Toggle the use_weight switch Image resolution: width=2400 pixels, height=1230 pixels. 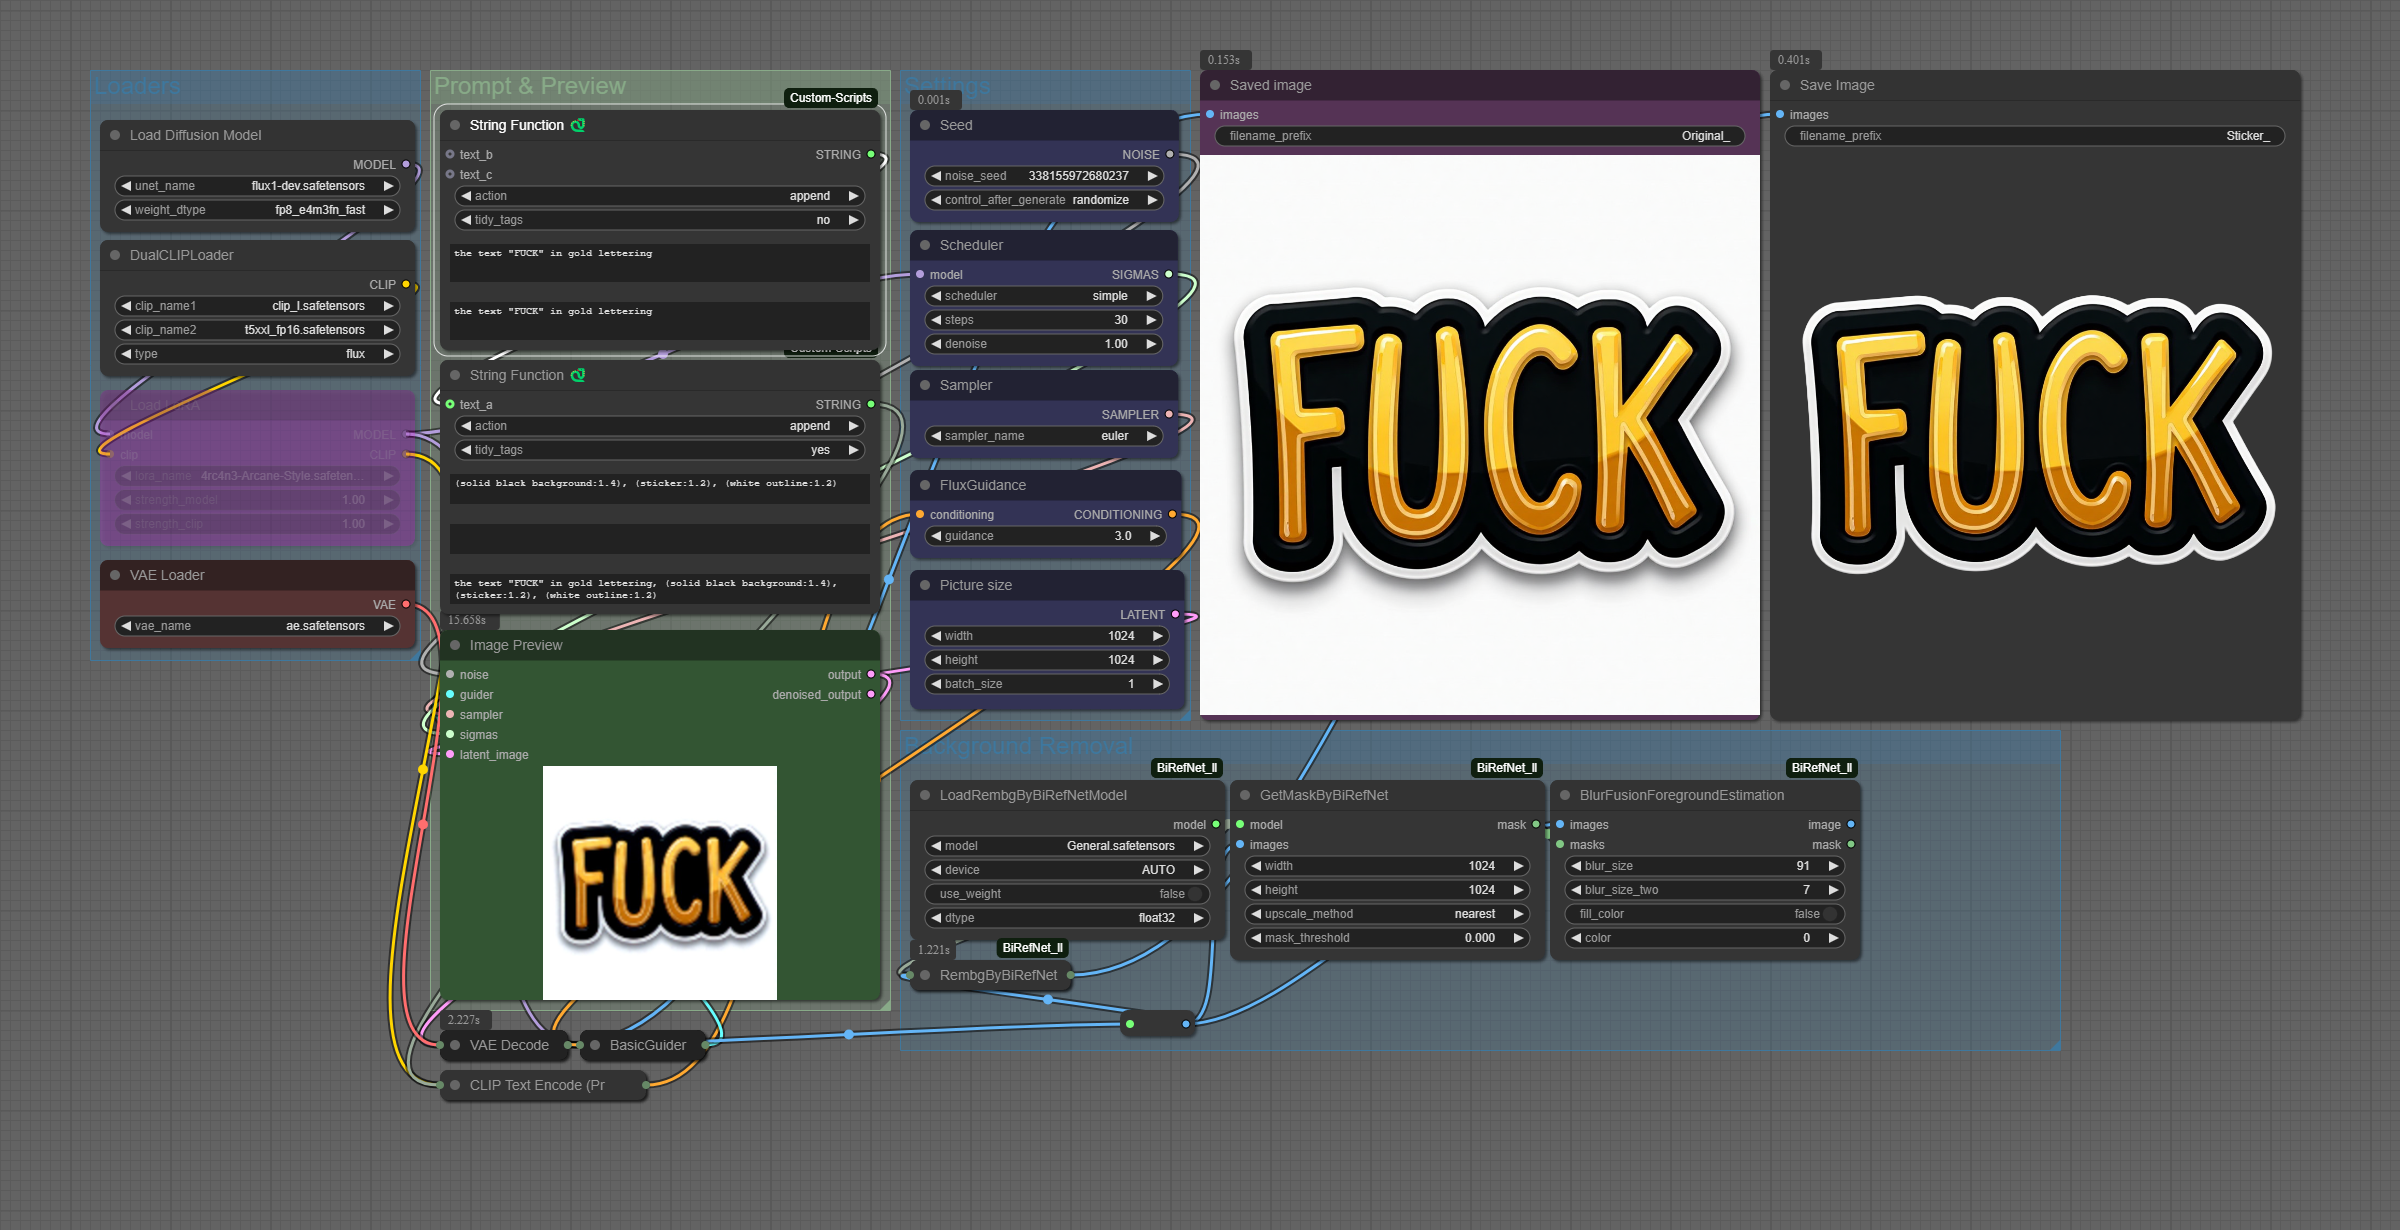[1192, 894]
